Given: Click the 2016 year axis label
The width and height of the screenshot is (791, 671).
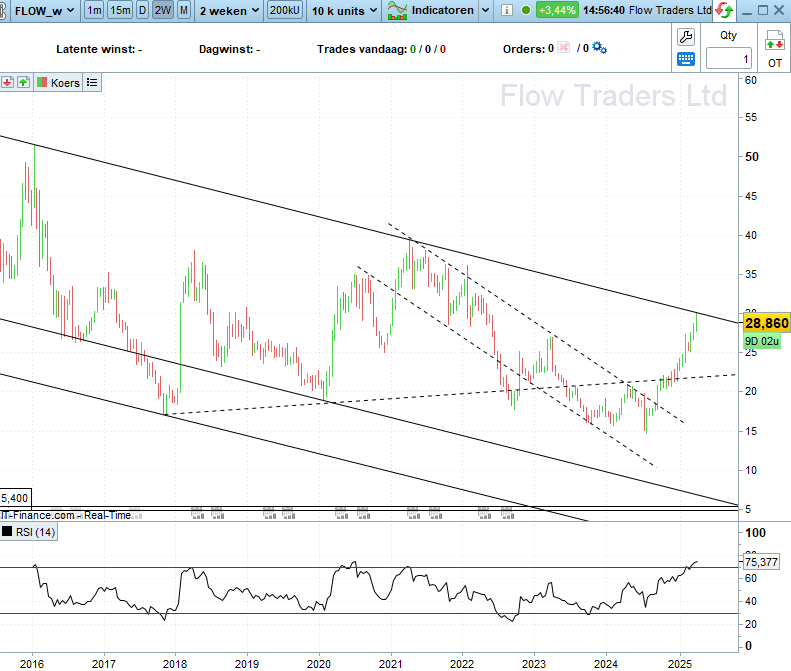Looking at the screenshot, I should tap(32, 664).
